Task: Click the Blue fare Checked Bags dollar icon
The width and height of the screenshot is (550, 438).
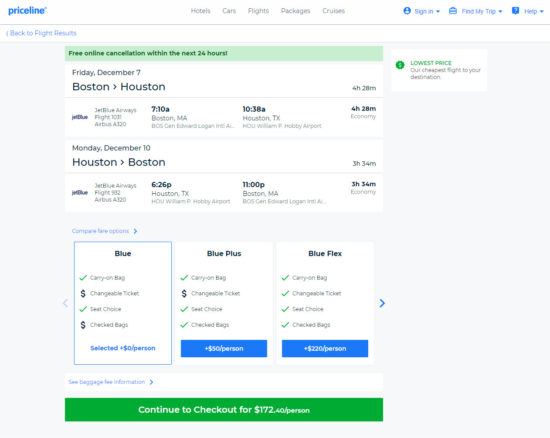Action: click(83, 325)
